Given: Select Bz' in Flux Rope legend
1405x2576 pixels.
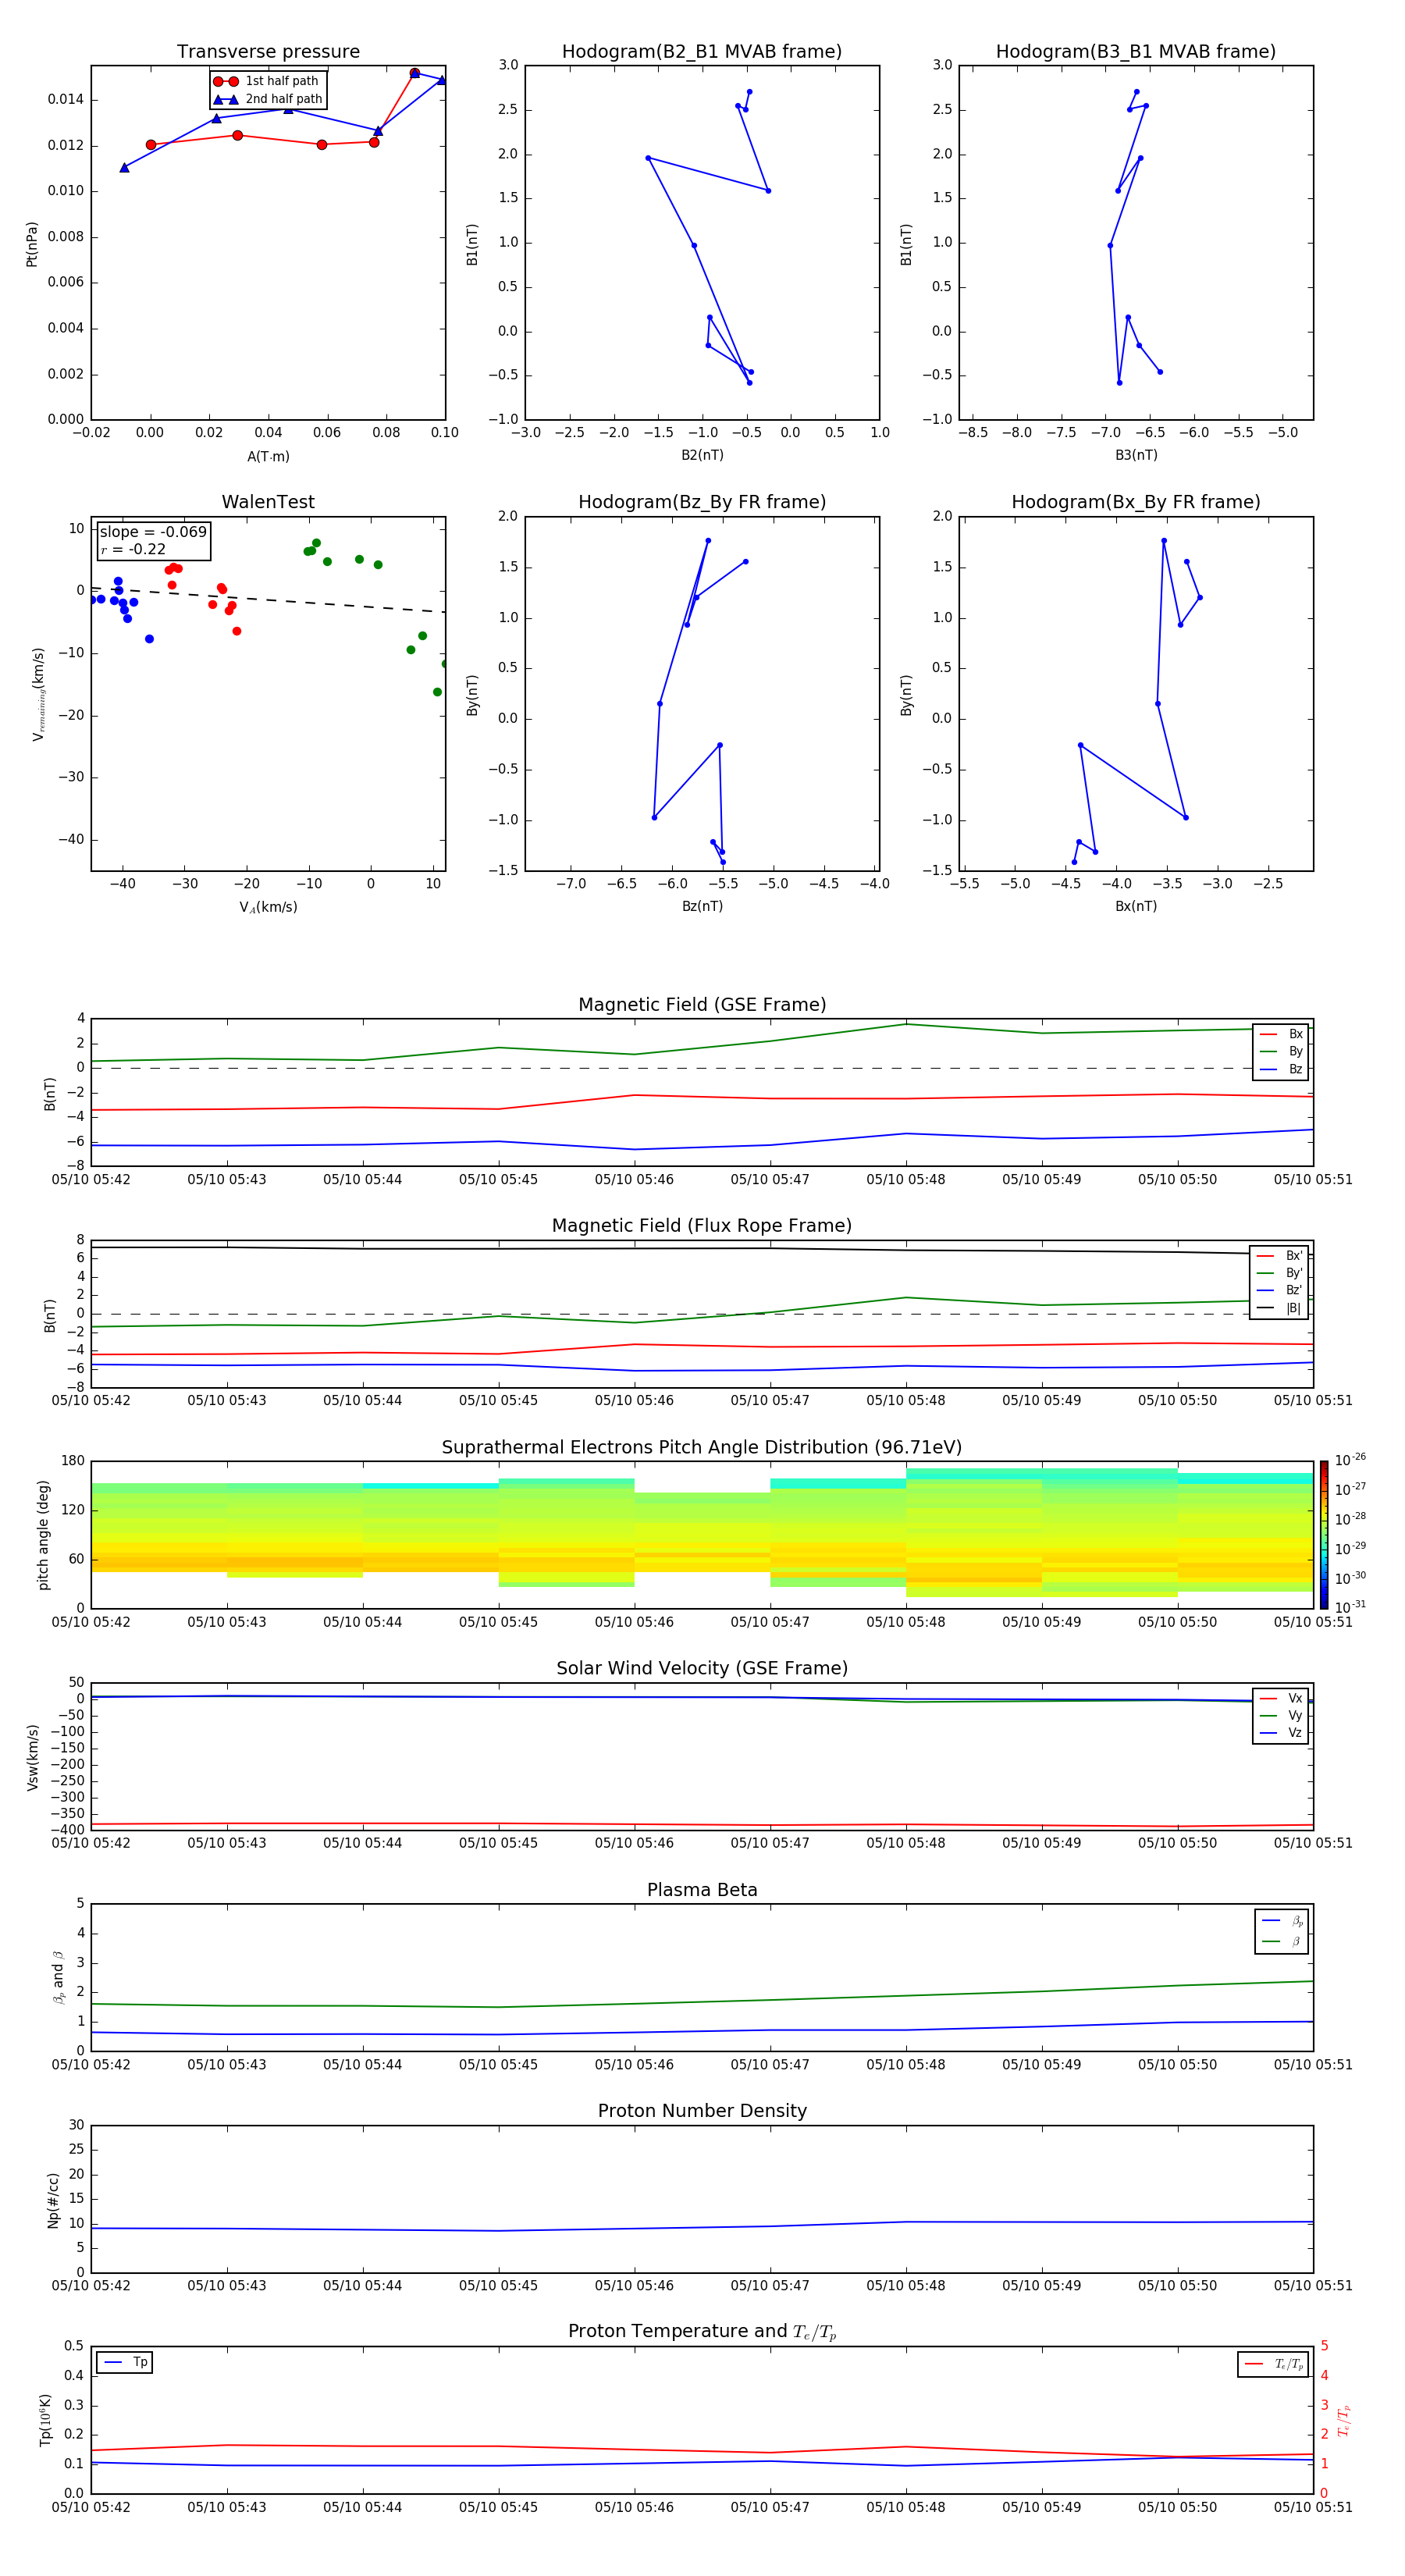Looking at the screenshot, I should (1280, 1290).
